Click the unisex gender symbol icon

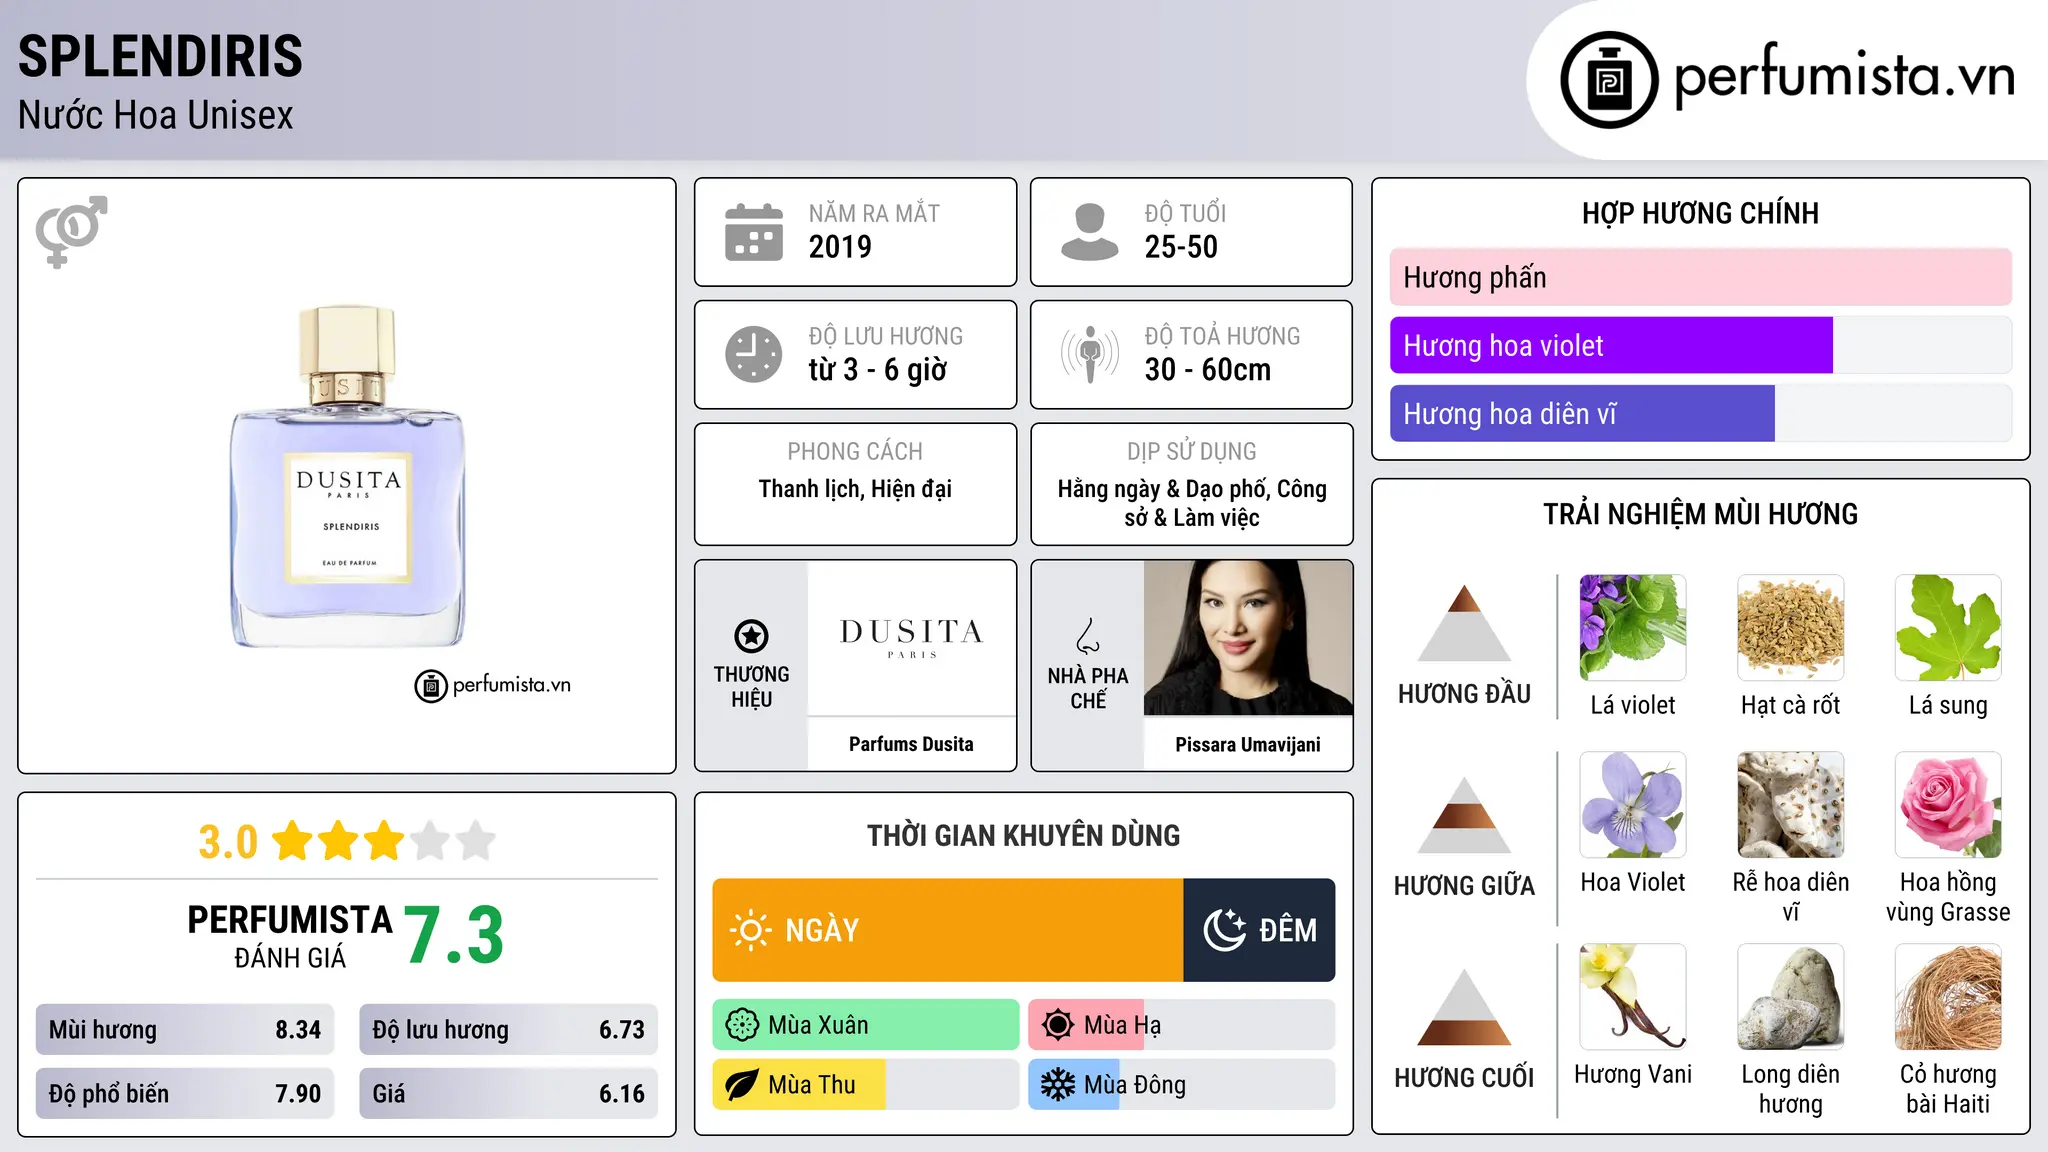[x=71, y=231]
